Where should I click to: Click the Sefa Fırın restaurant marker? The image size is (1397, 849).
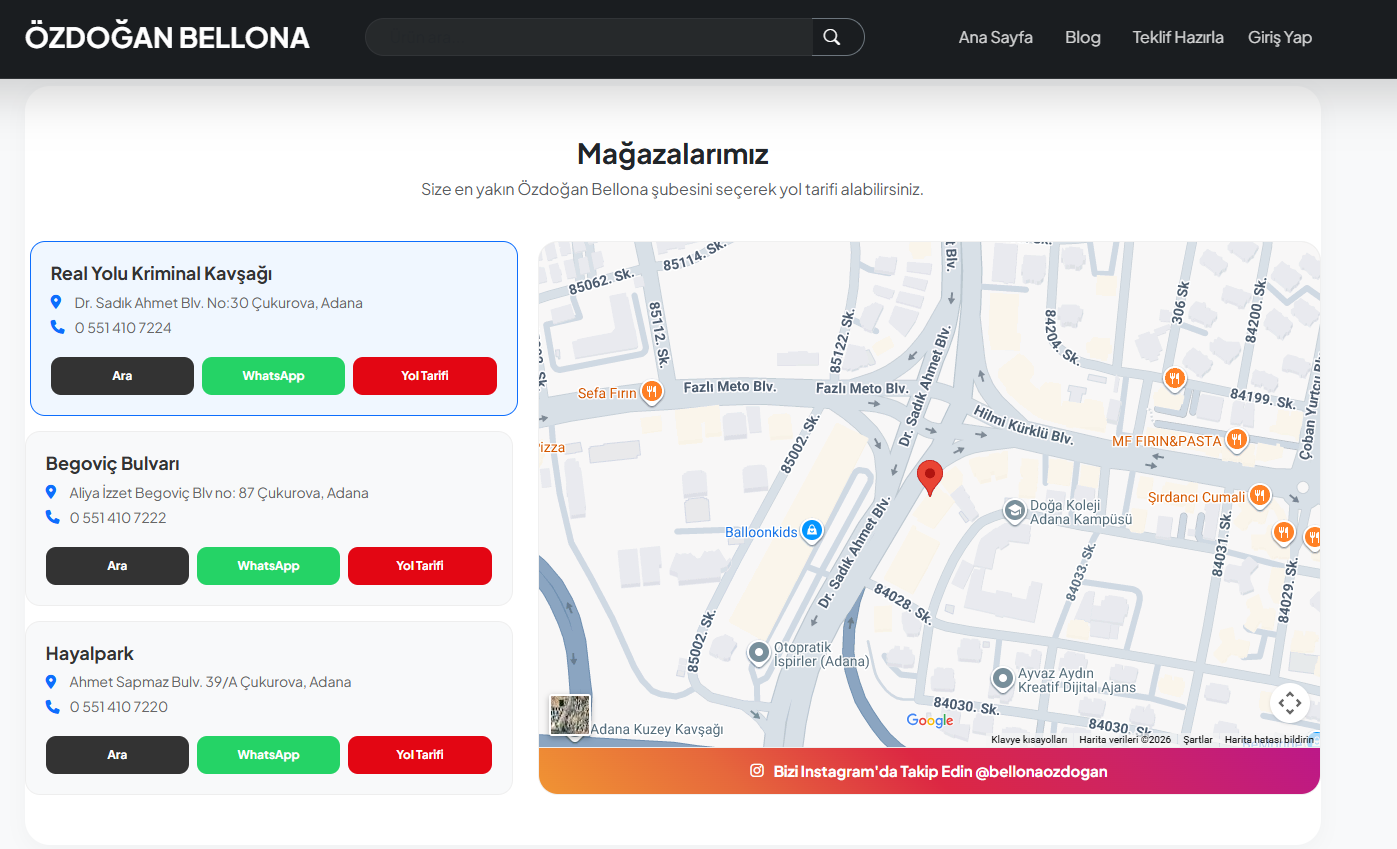pos(652,392)
